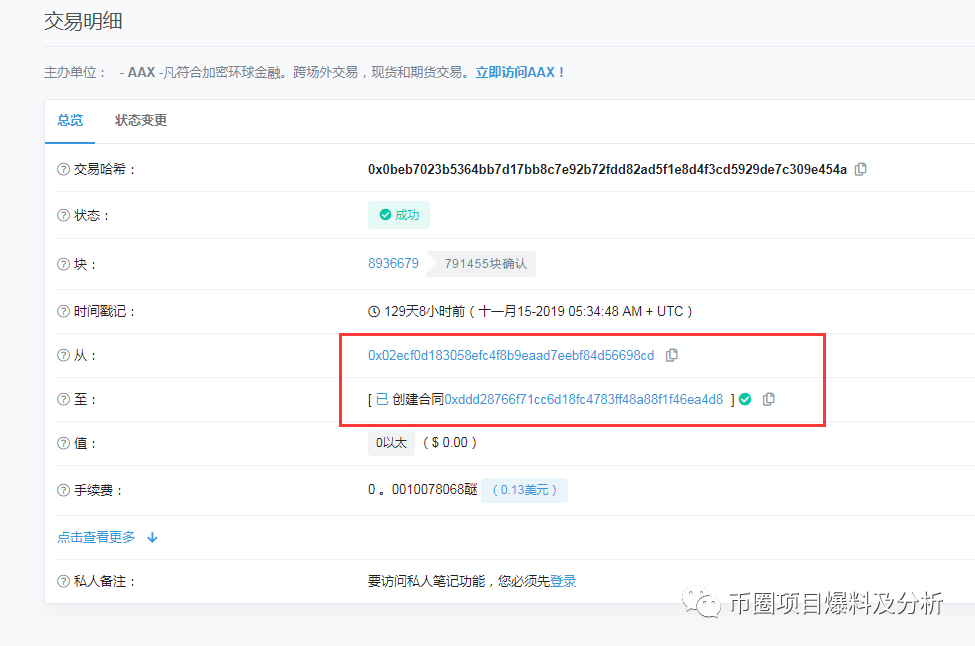Copy the created contract address icon

[769, 399]
